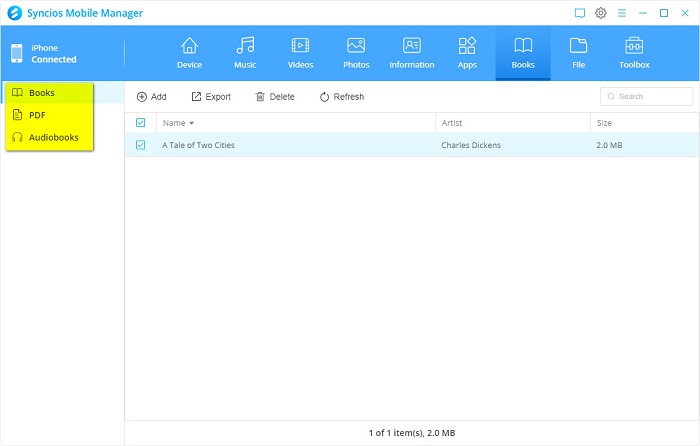Image resolution: width=700 pixels, height=446 pixels.
Task: Choose Audiobooks in the sidebar
Action: (x=50, y=137)
